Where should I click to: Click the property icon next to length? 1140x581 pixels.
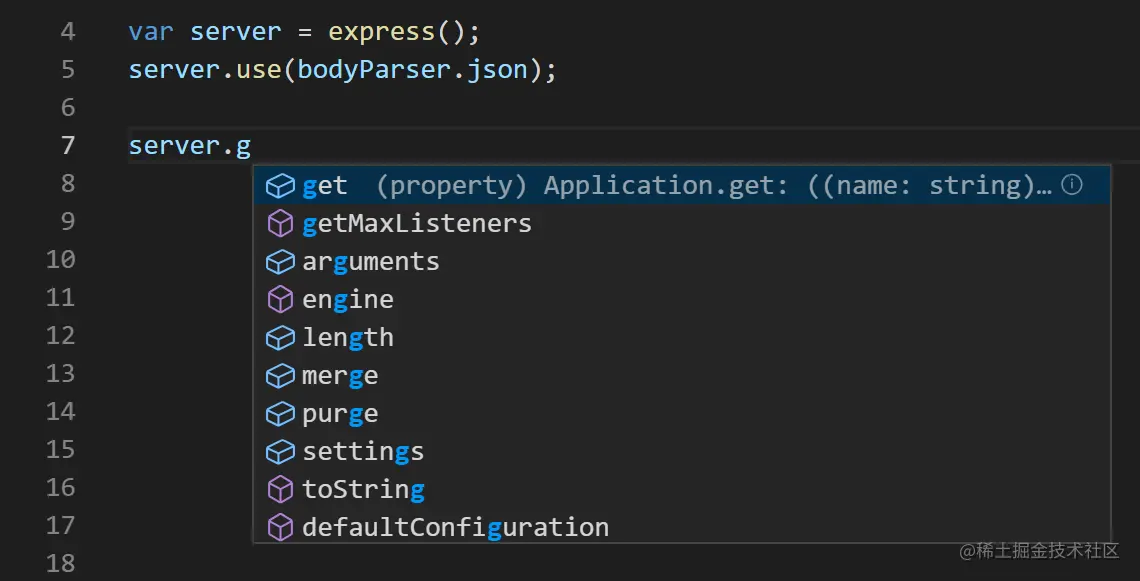coord(280,337)
